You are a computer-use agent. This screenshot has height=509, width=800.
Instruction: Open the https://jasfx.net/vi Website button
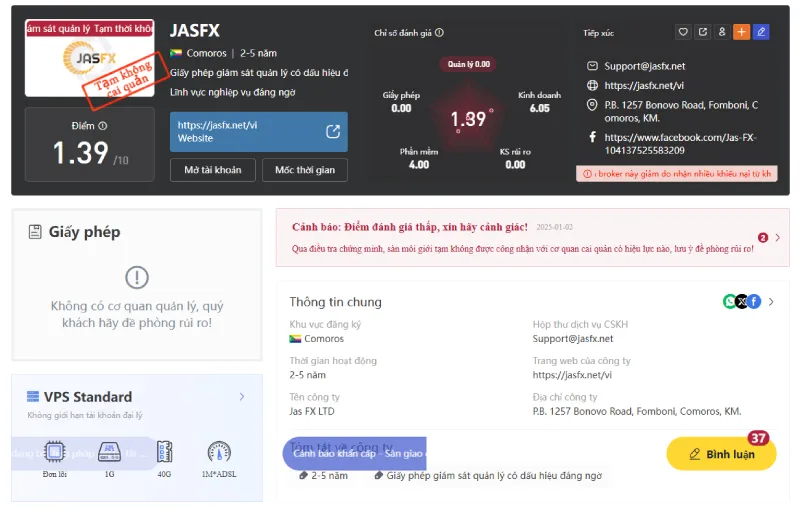point(259,132)
